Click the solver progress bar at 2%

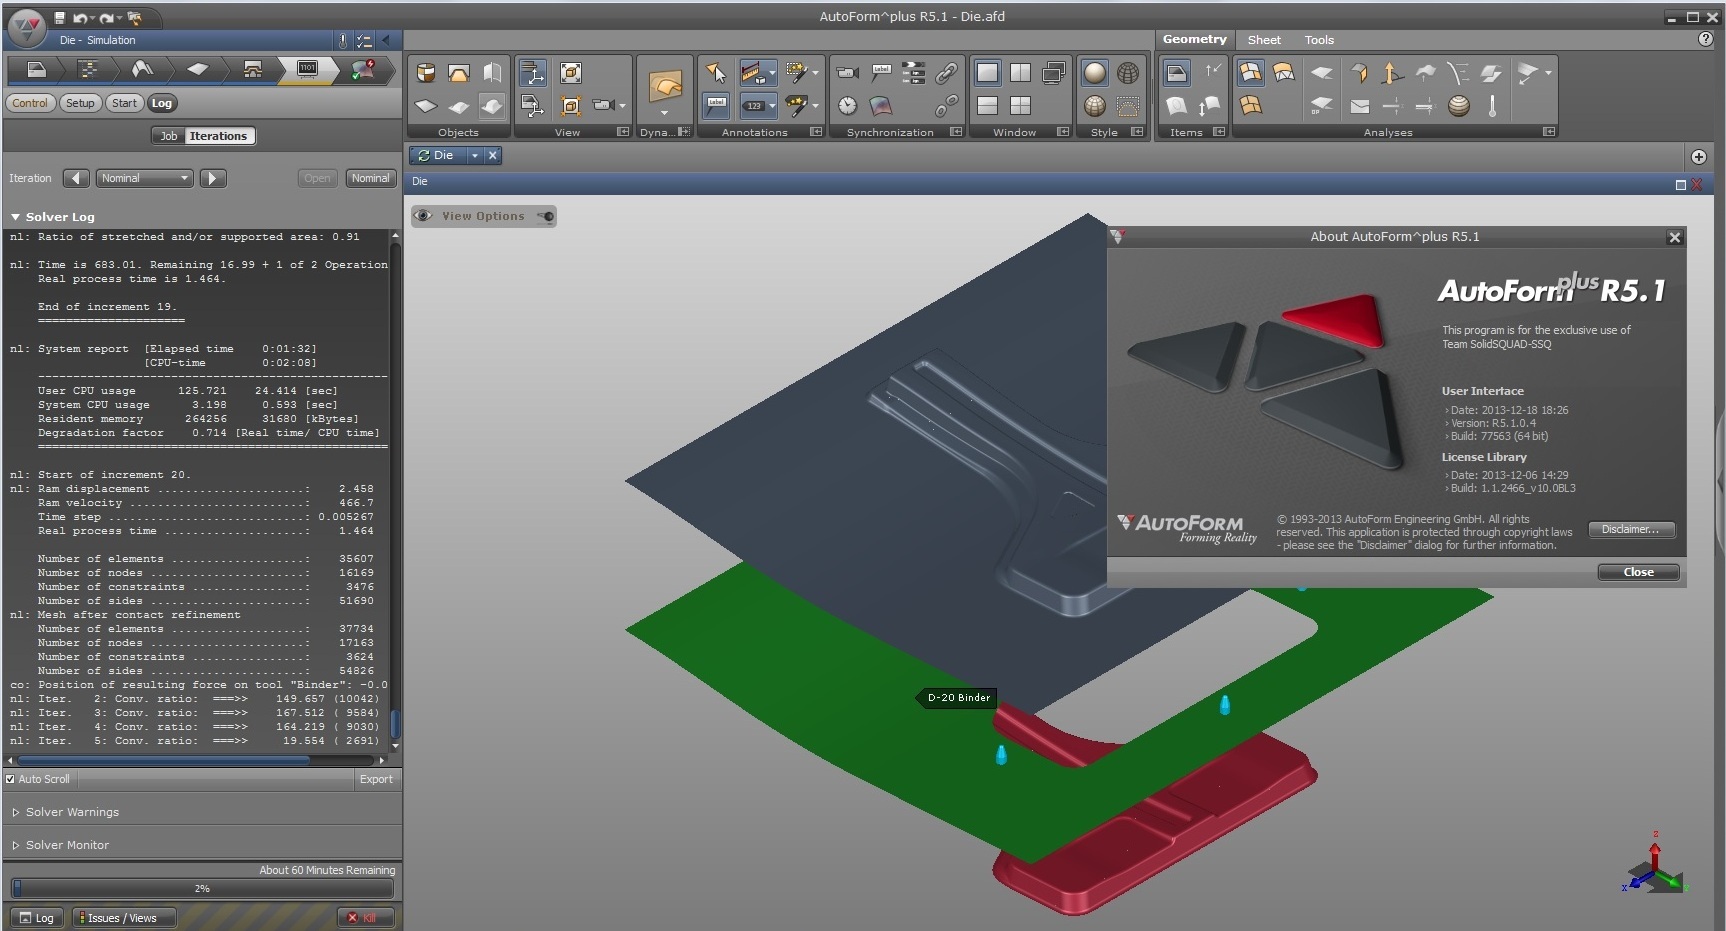[x=202, y=888]
